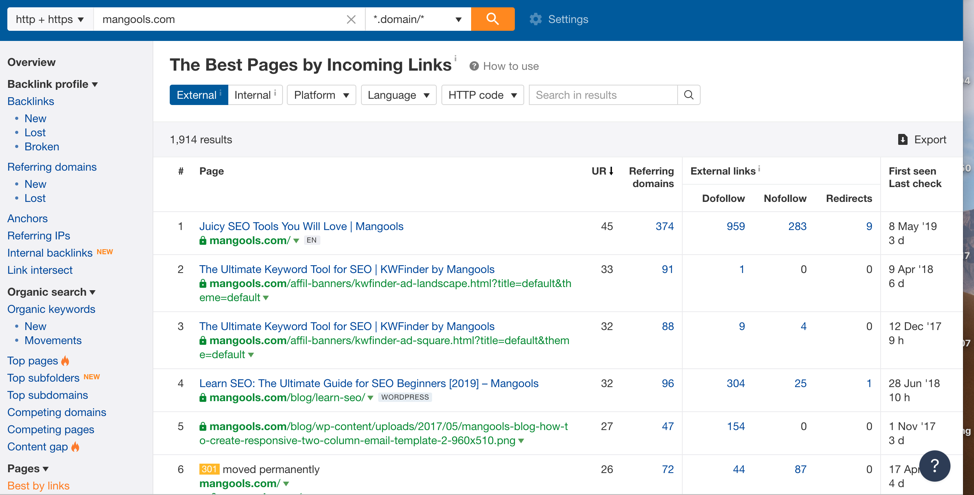Open Top subdomains report

pos(47,395)
